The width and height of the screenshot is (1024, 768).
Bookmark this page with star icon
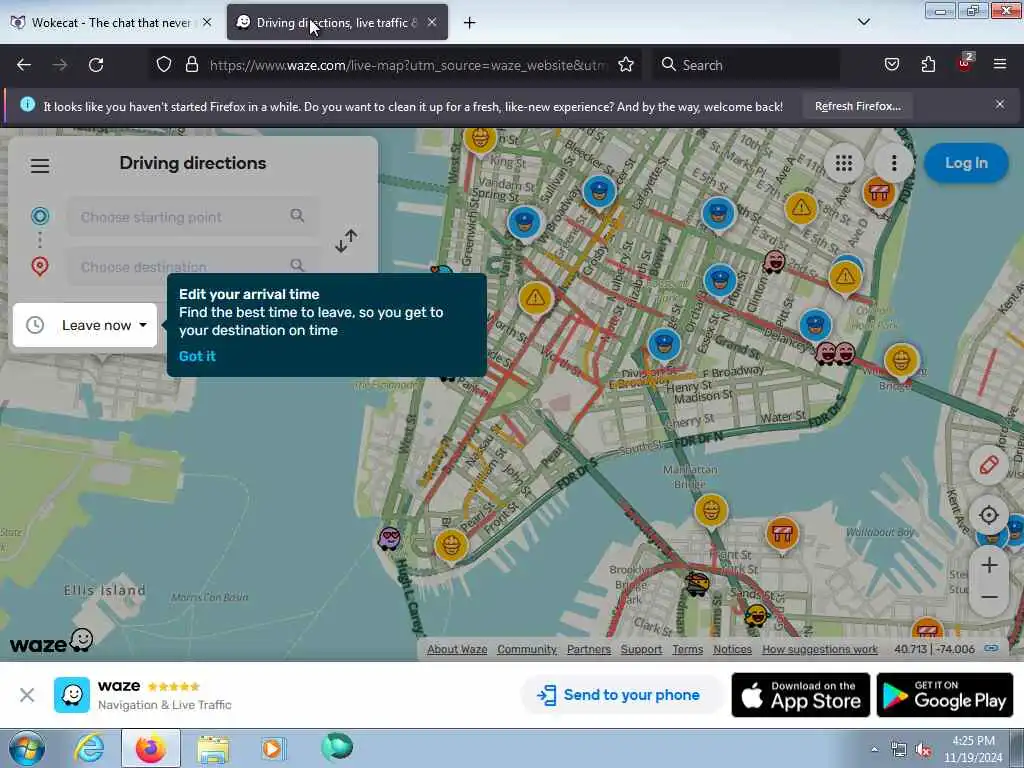coord(626,65)
